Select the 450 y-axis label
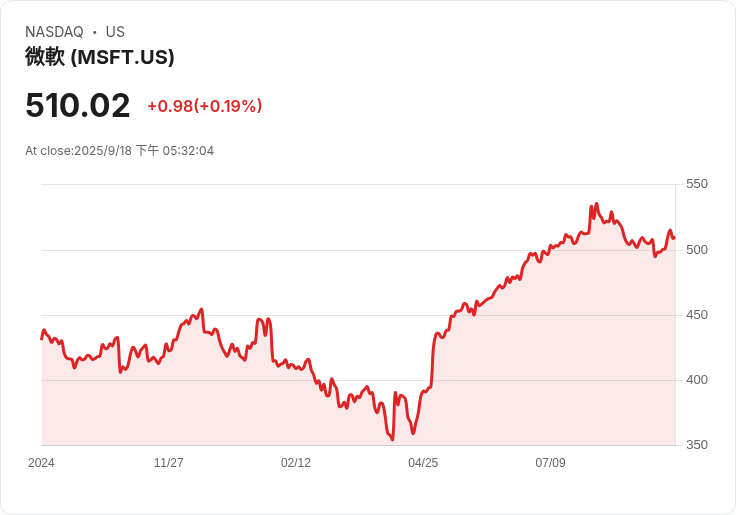736x515 pixels. (696, 315)
